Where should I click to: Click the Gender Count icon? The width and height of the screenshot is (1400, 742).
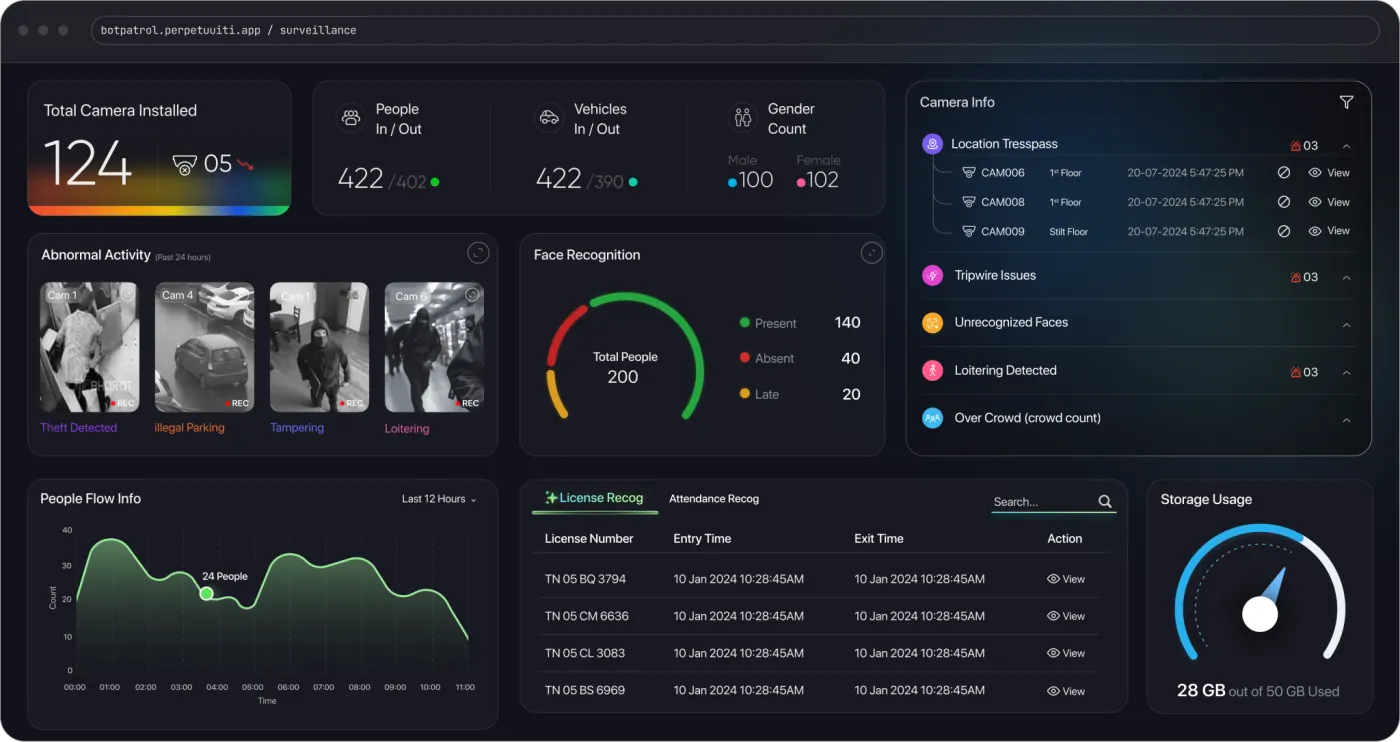click(x=743, y=118)
